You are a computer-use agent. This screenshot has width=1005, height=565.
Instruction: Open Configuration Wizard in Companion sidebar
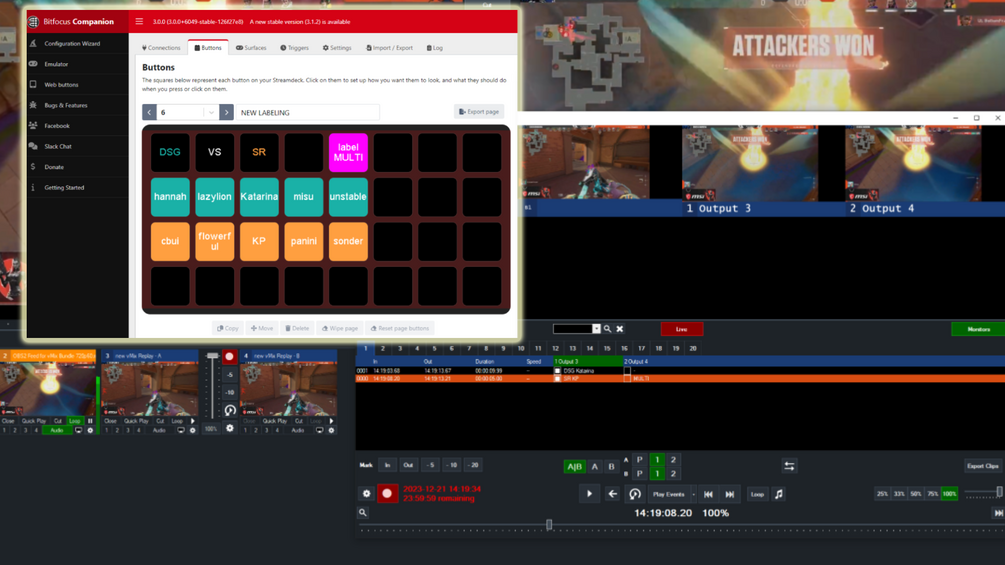(x=72, y=44)
